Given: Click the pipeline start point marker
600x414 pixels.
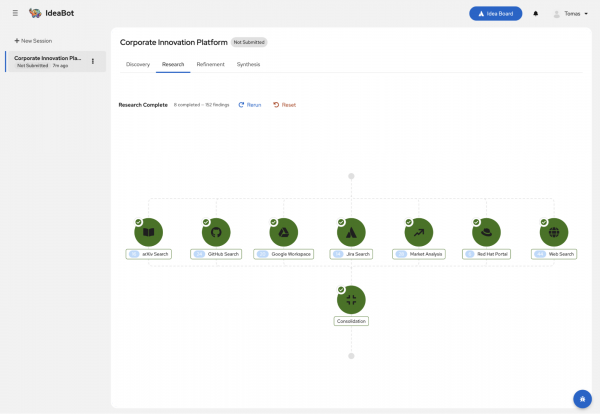Looking at the screenshot, I should point(351,176).
